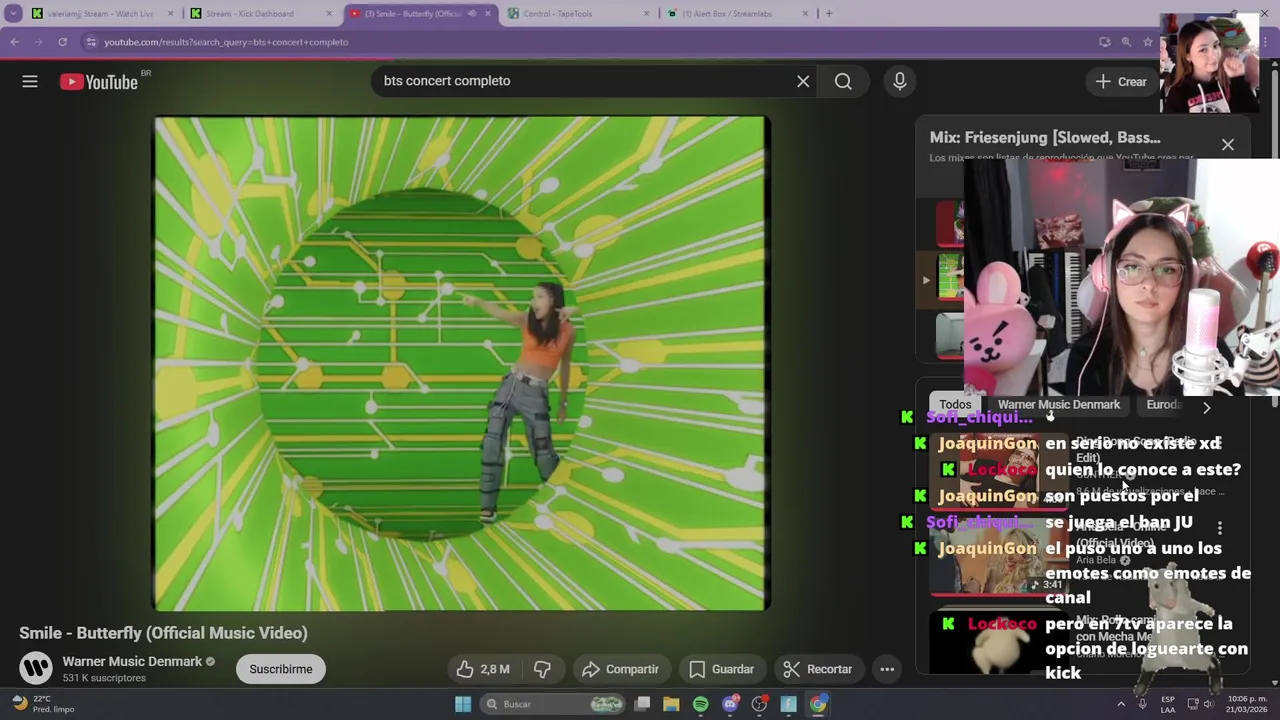Open options for suggested video with three dots

1219,527
